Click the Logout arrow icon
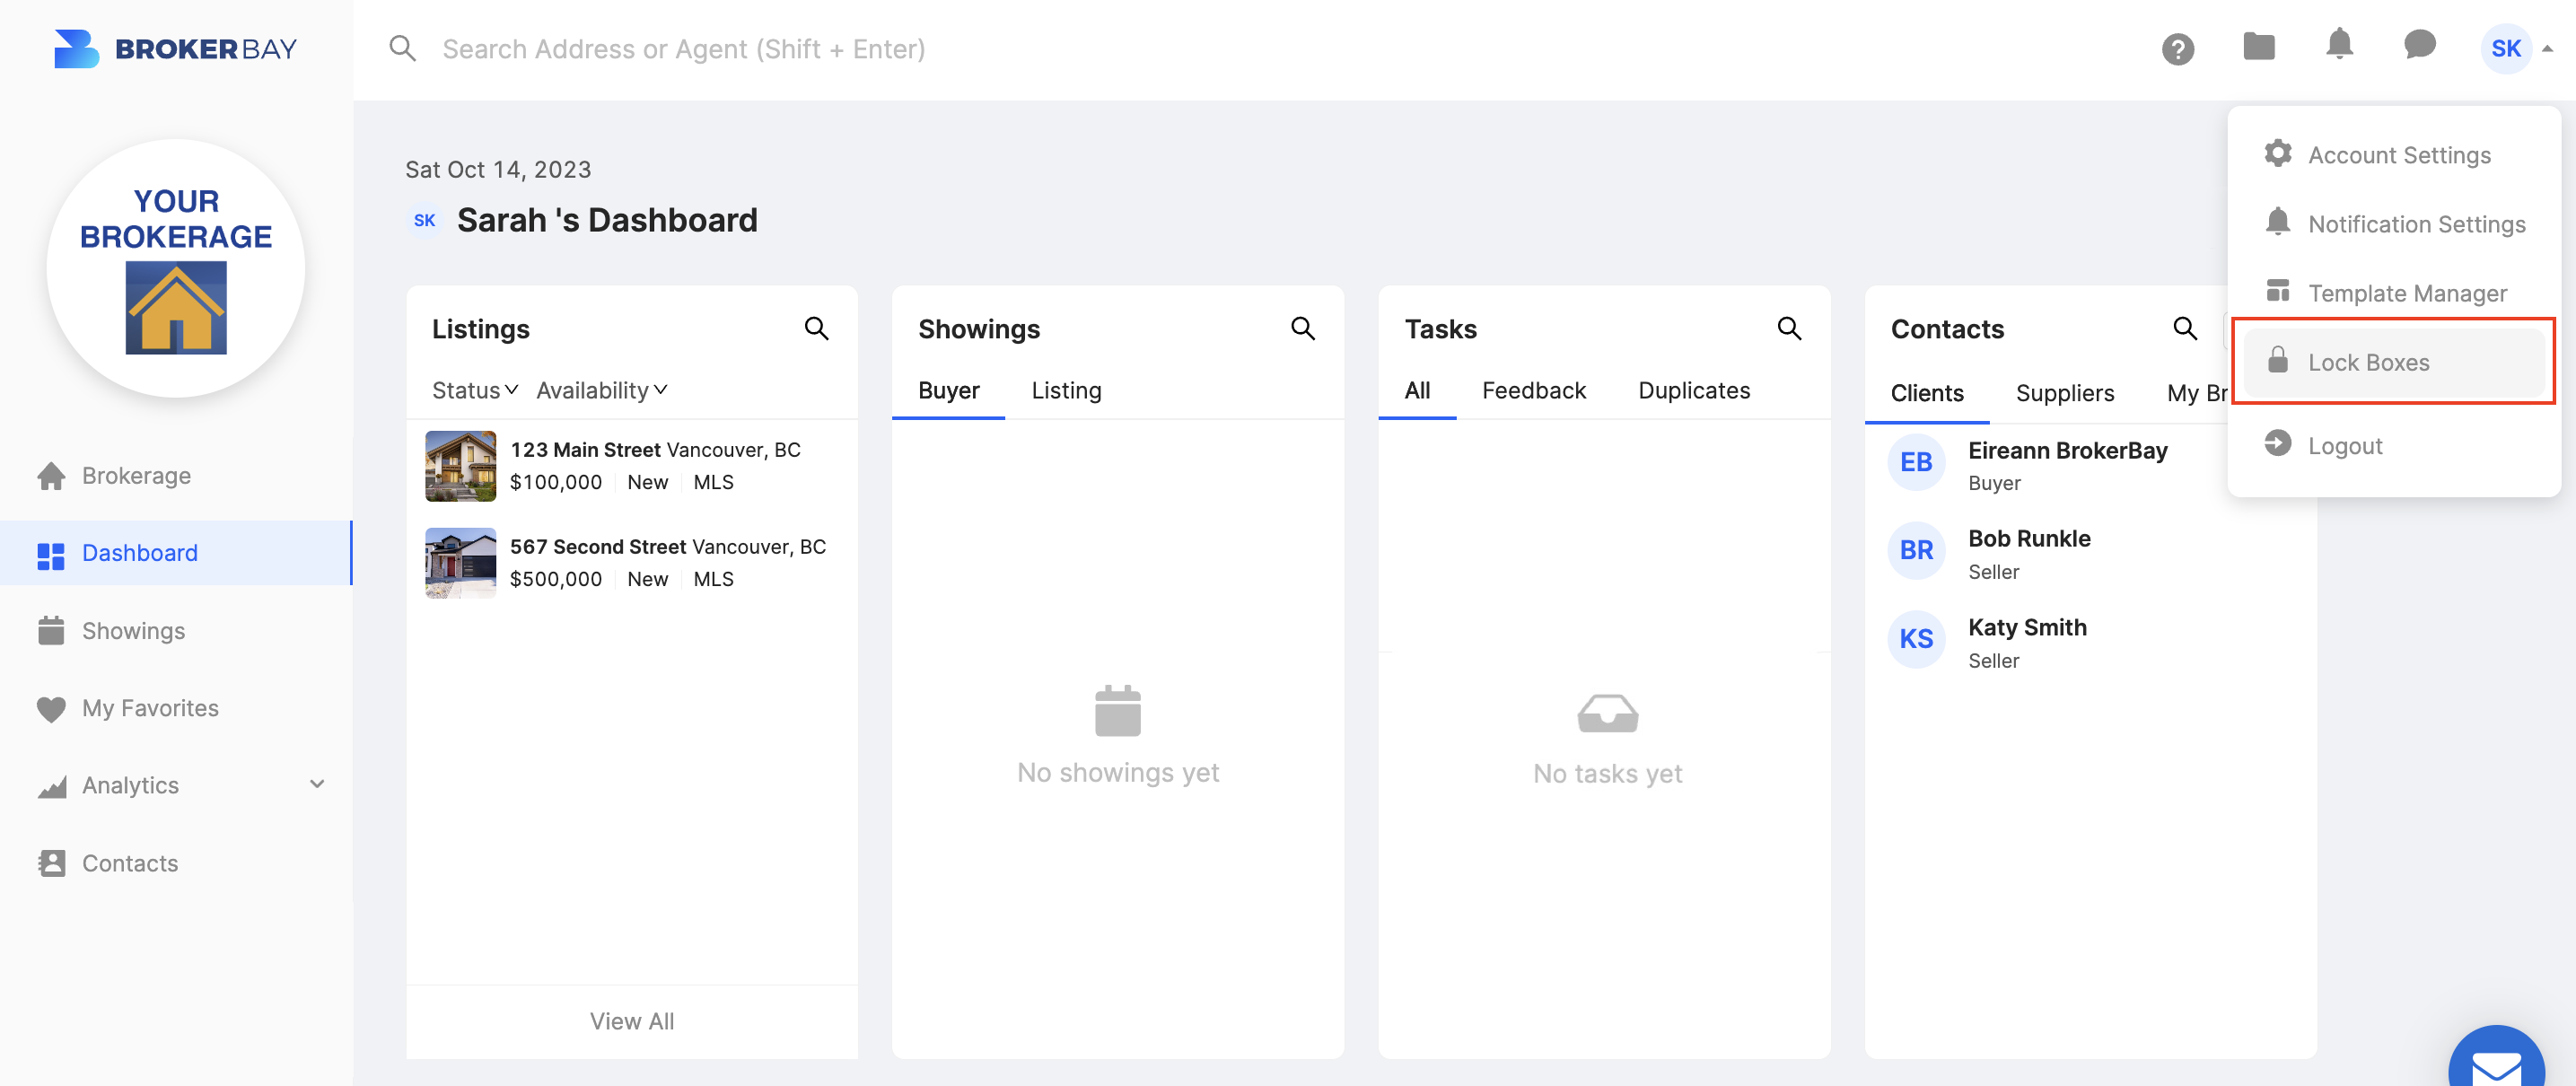The image size is (2576, 1086). pos(2277,443)
